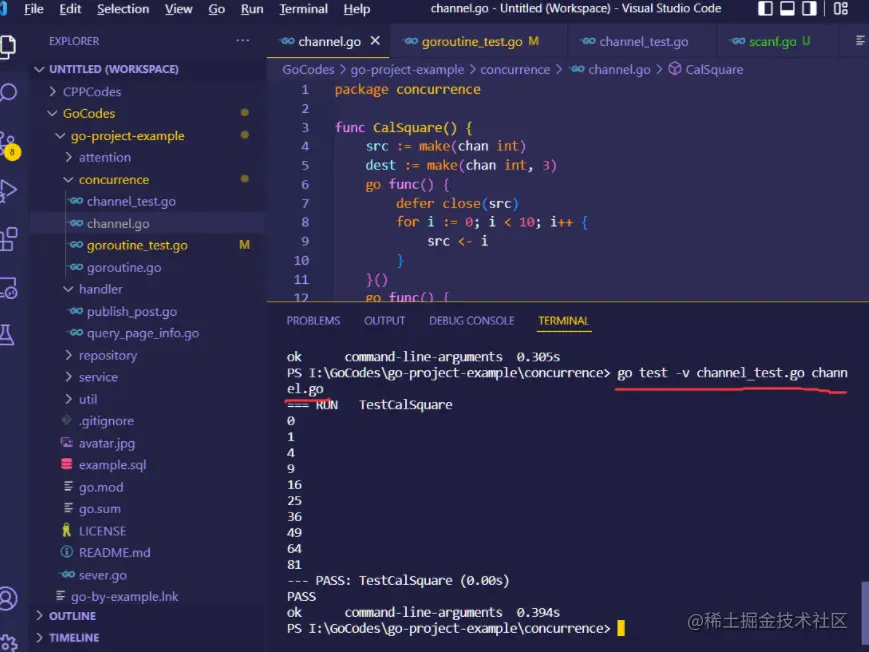Select the channel.go editor tab

(329, 42)
